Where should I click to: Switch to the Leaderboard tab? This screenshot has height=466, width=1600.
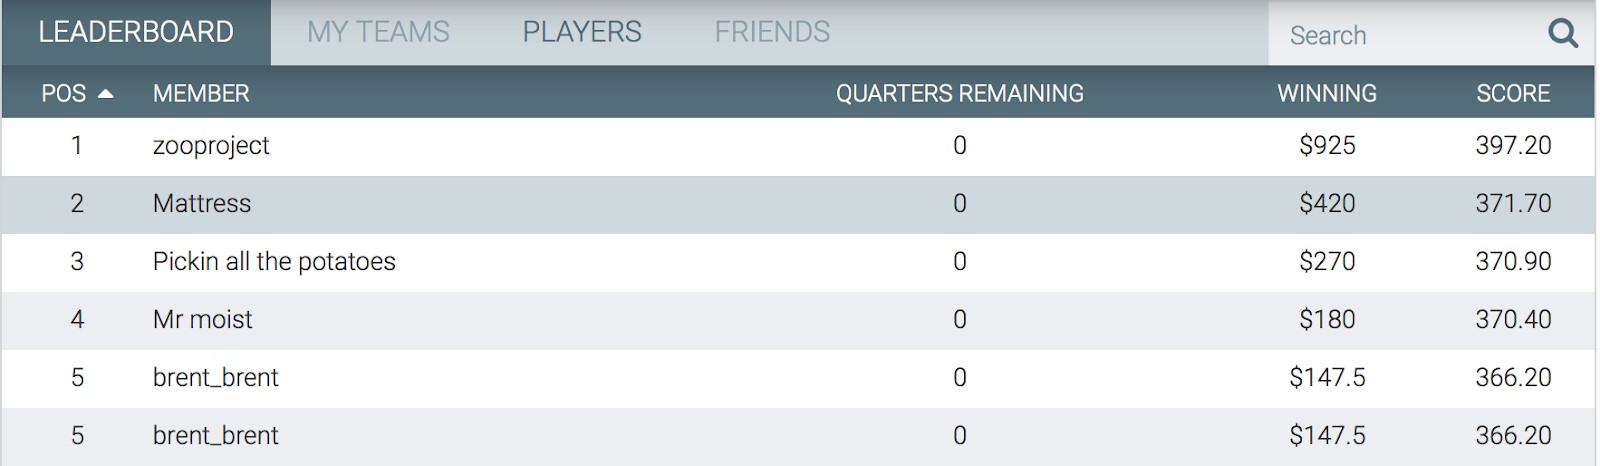136,32
